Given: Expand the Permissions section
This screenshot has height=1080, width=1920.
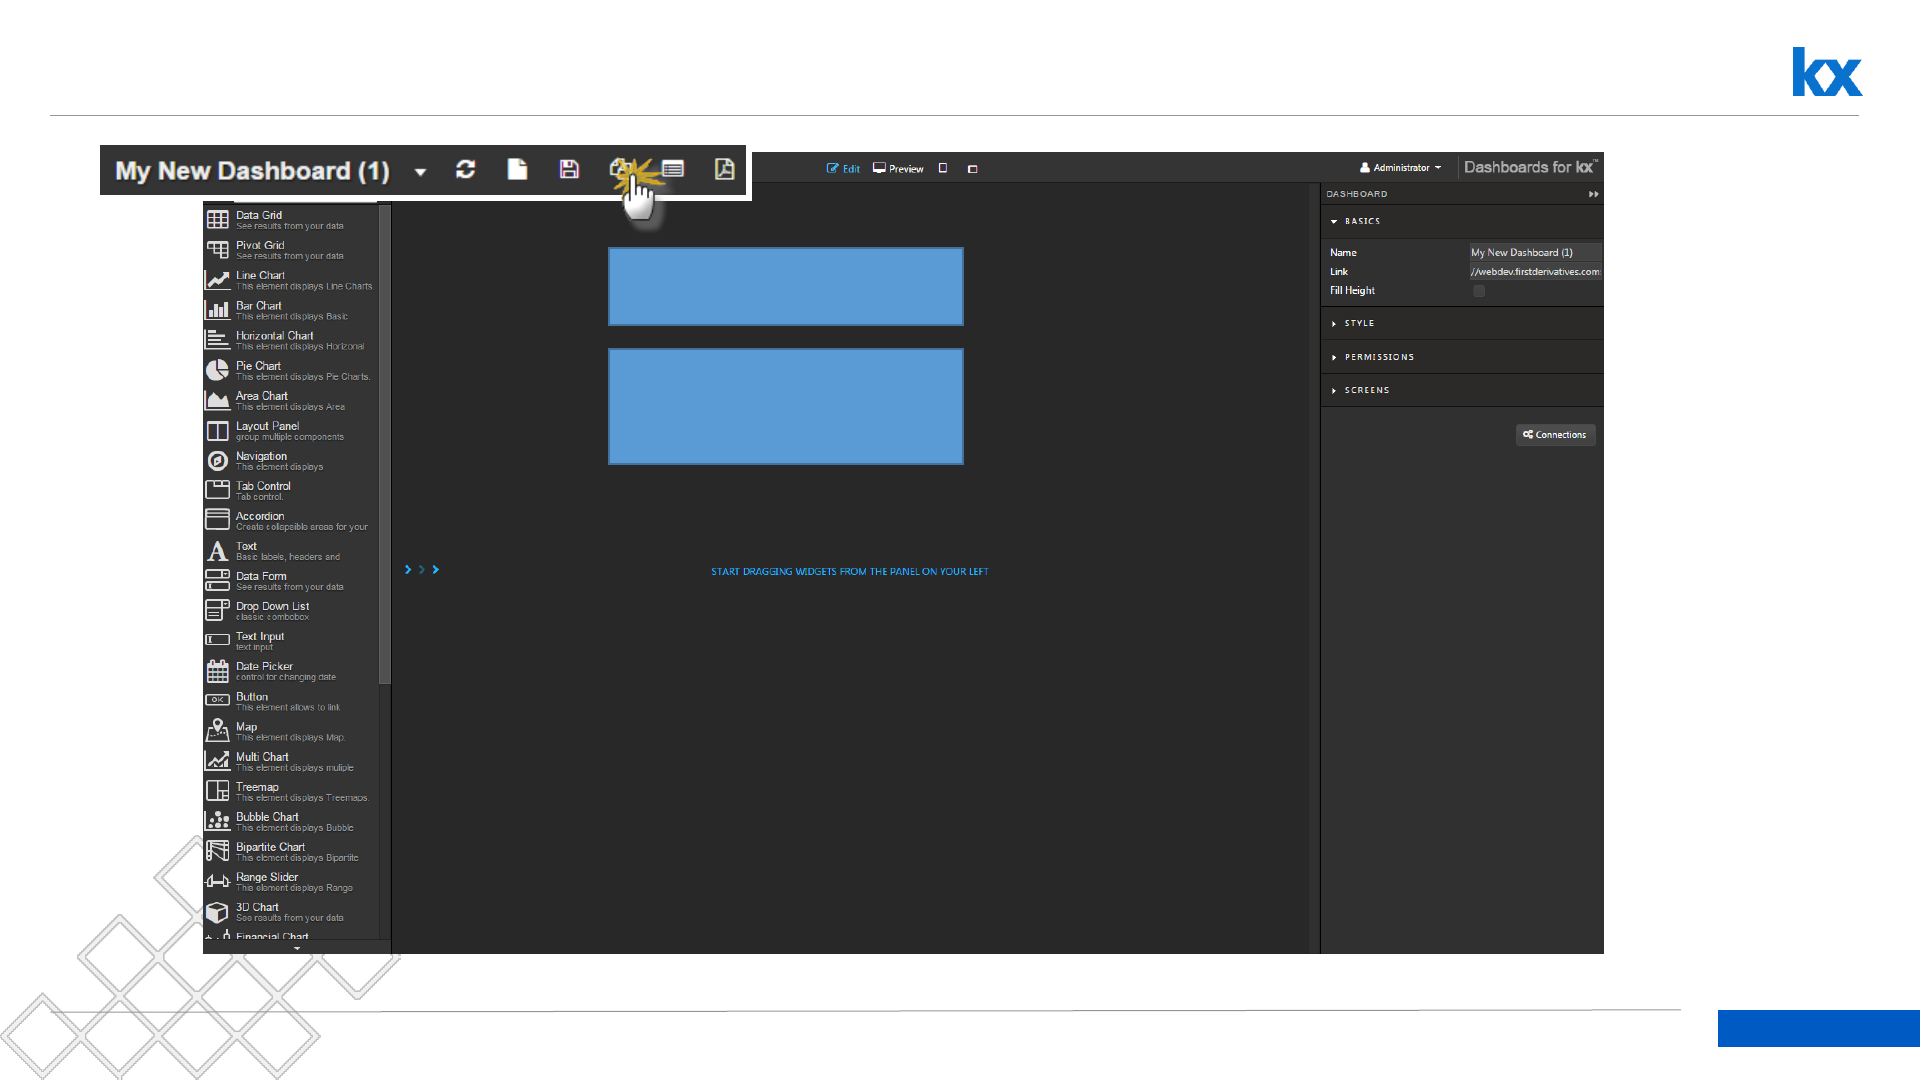Looking at the screenshot, I should pos(1378,357).
